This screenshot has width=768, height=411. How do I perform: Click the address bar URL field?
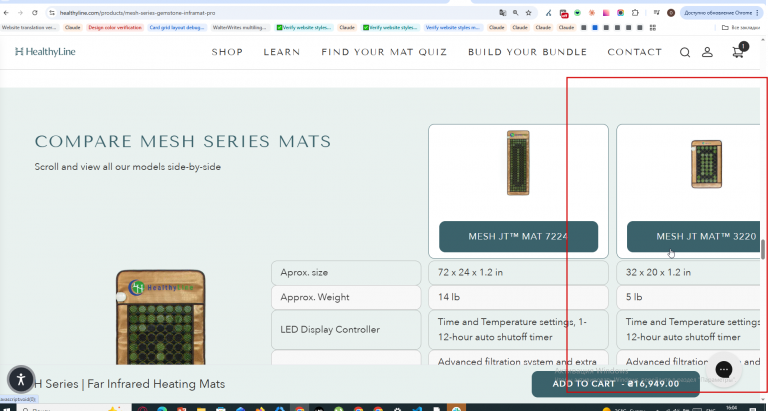coord(274,13)
